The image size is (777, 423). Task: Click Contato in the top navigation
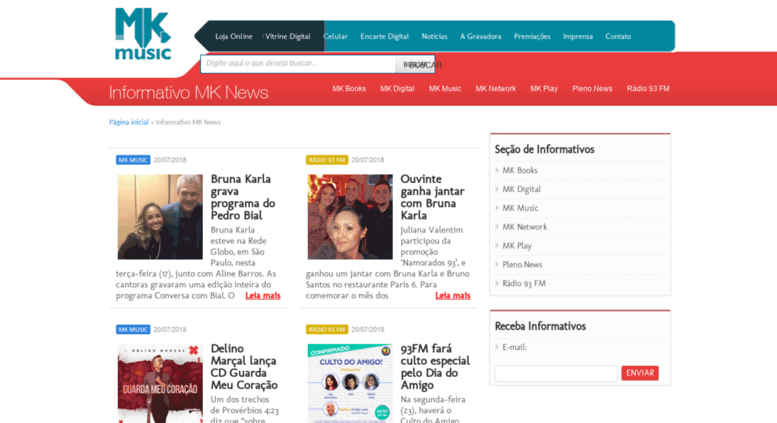pyautogui.click(x=618, y=37)
